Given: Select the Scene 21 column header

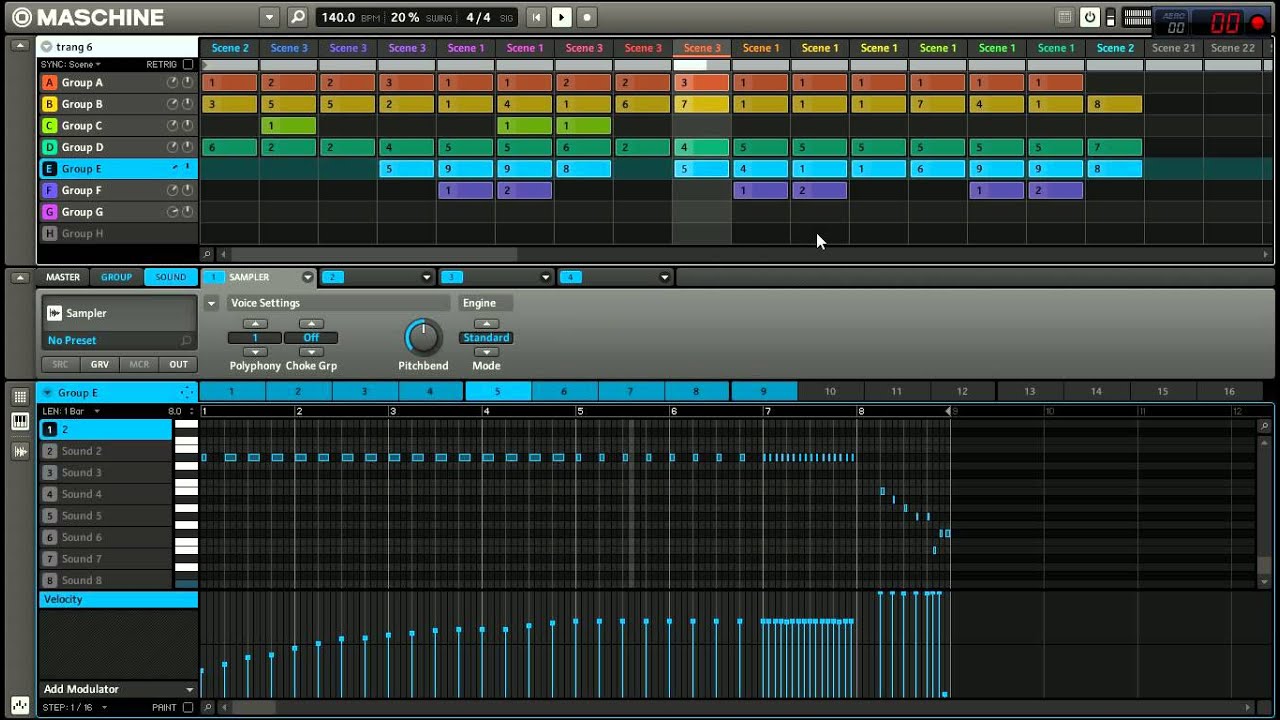Looking at the screenshot, I should tap(1173, 48).
